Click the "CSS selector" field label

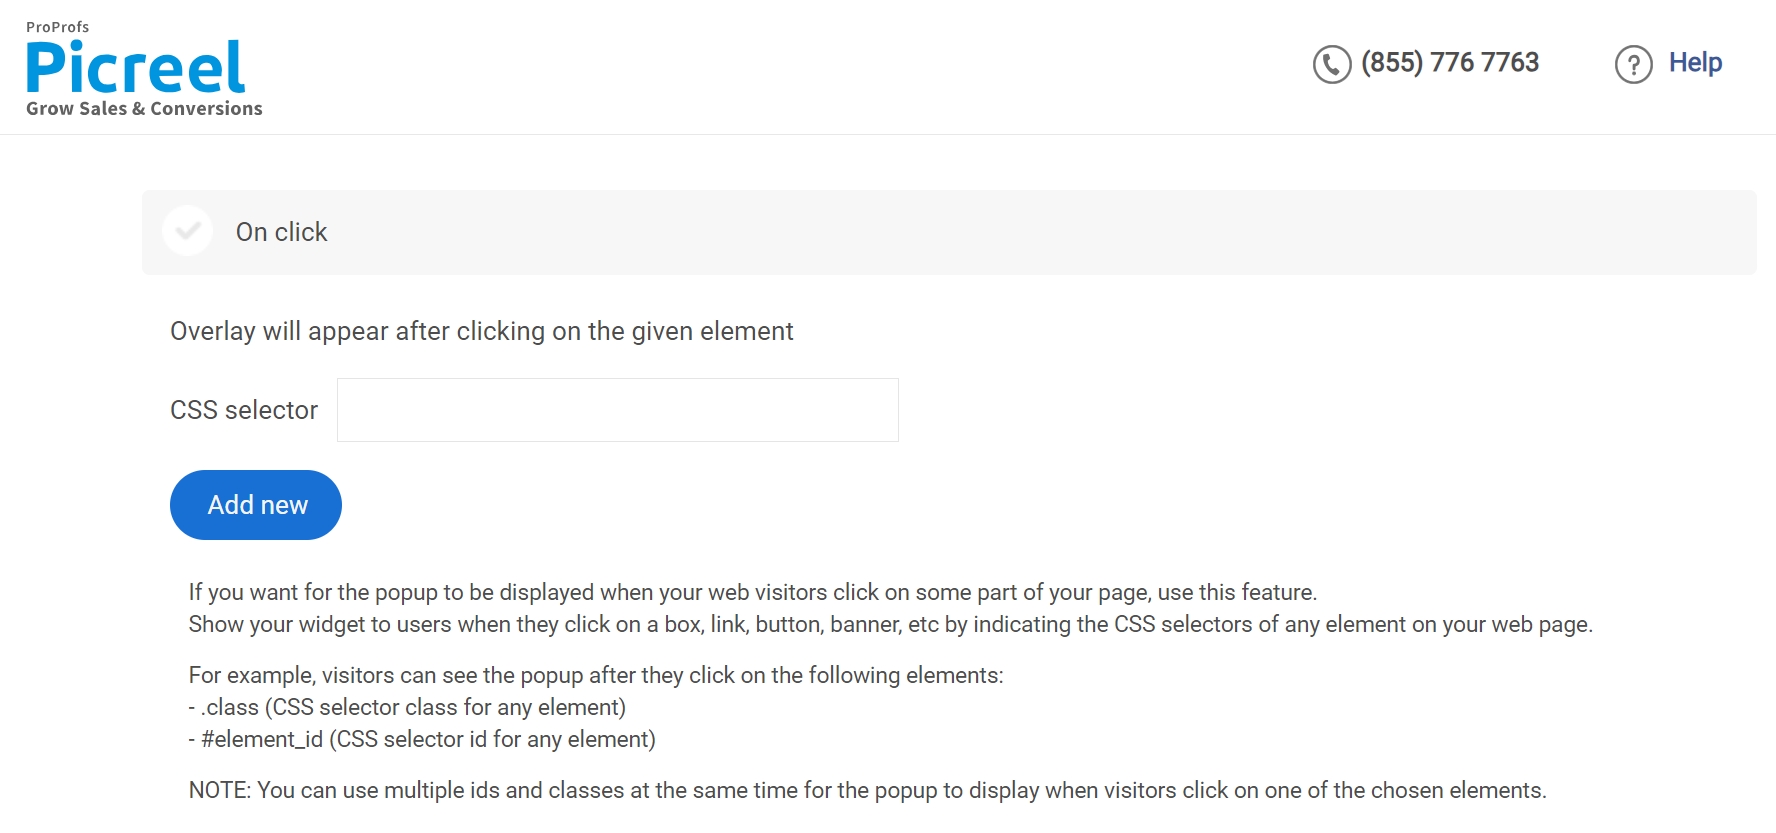coord(244,410)
